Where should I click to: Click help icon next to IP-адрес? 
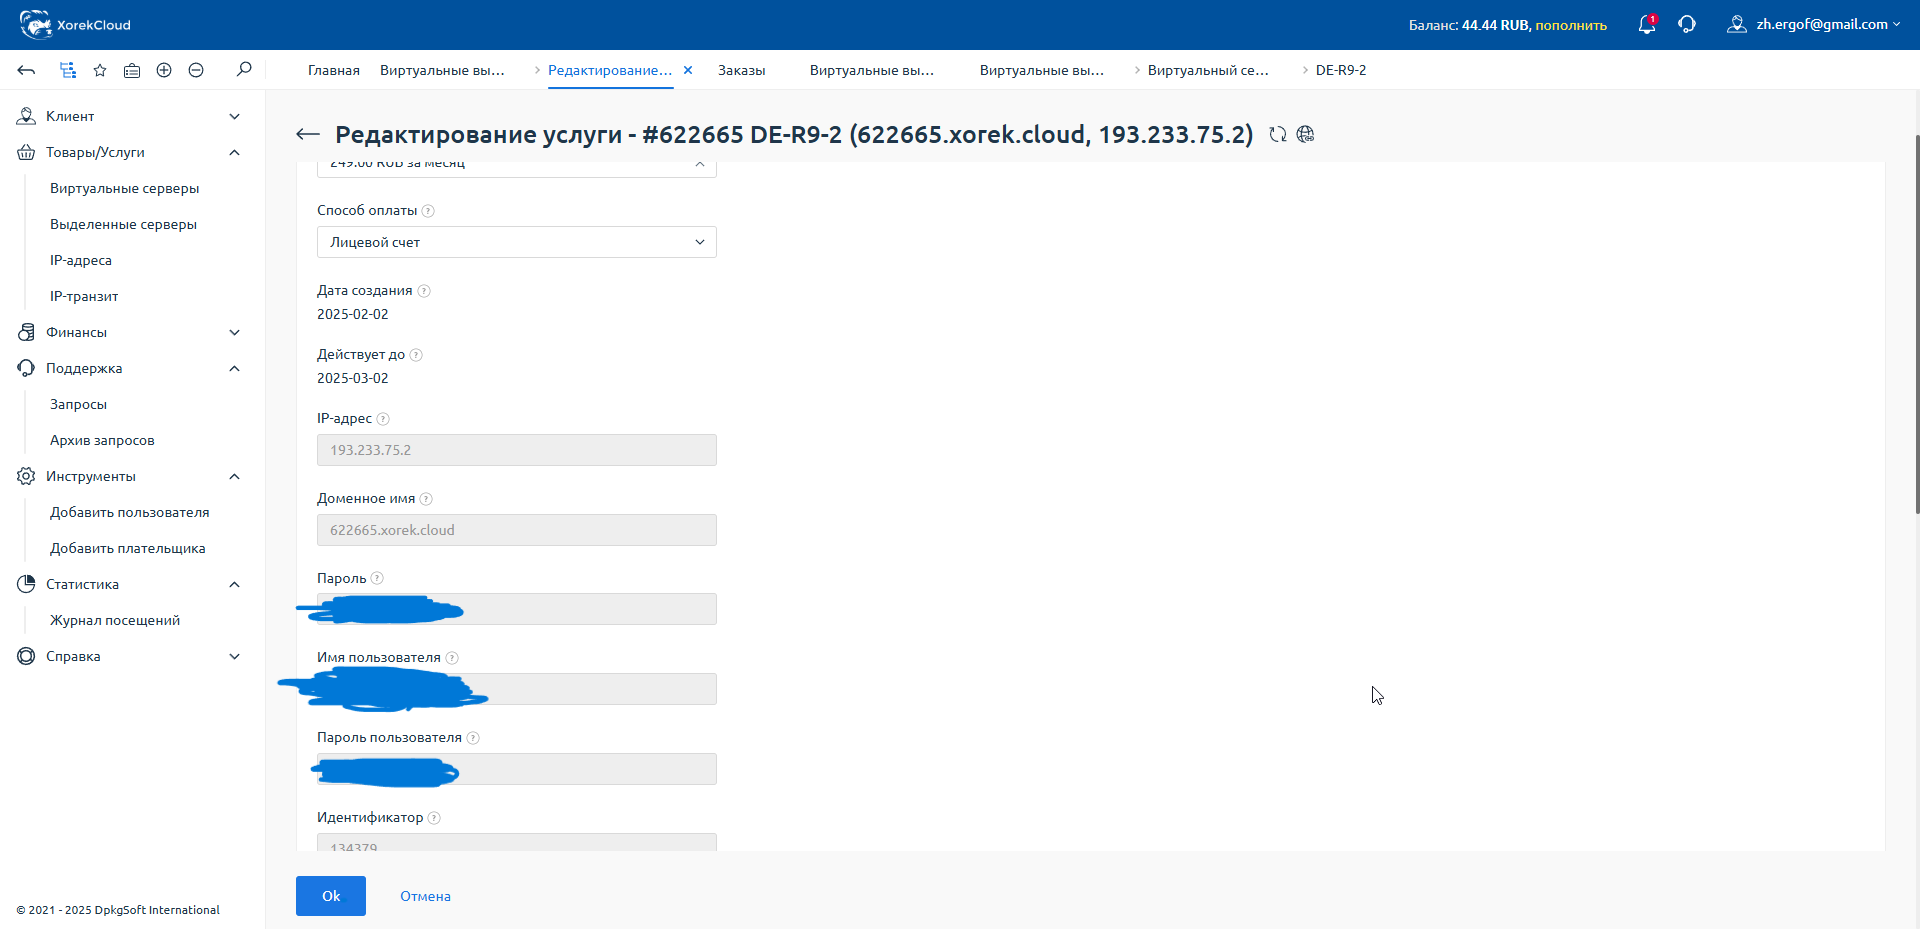pyautogui.click(x=383, y=419)
